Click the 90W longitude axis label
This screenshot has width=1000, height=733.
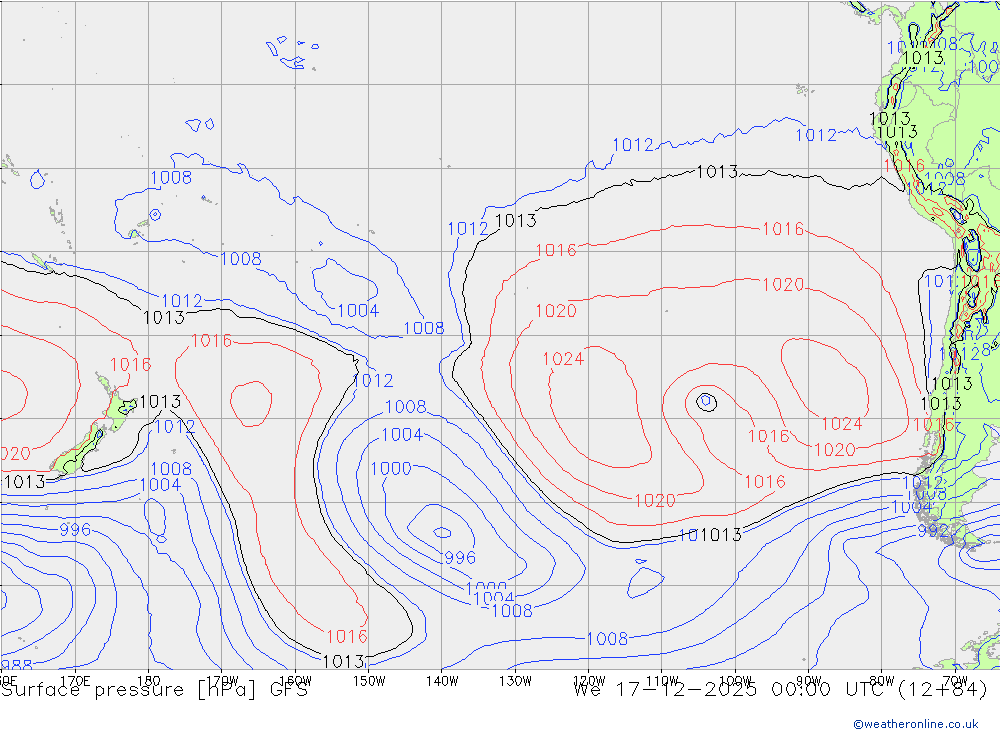pyautogui.click(x=809, y=681)
